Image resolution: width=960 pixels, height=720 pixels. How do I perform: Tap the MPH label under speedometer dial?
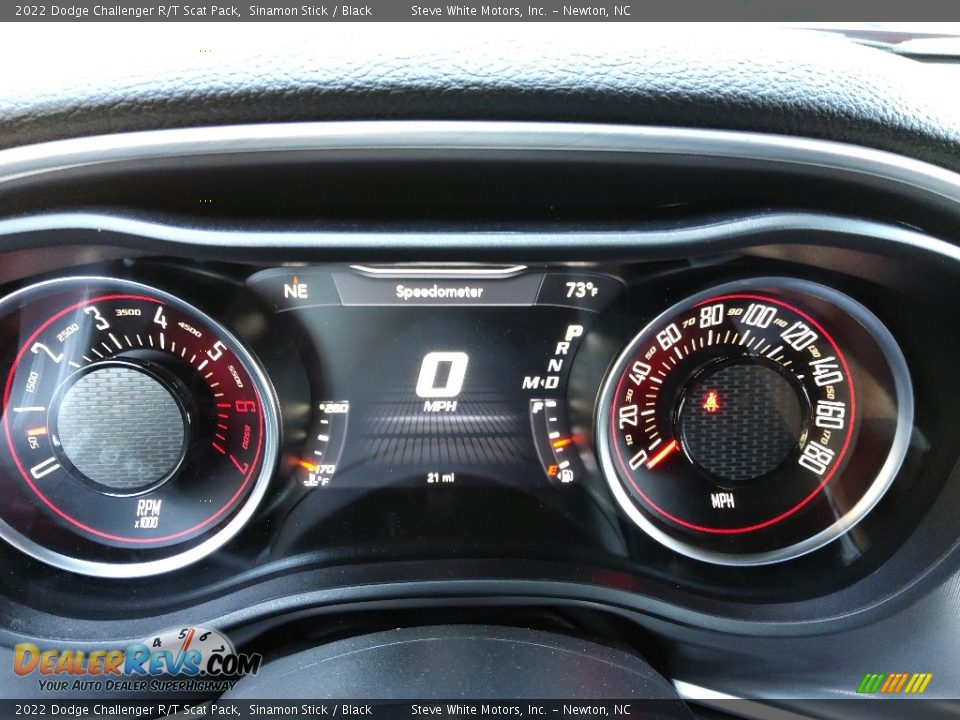pos(722,501)
